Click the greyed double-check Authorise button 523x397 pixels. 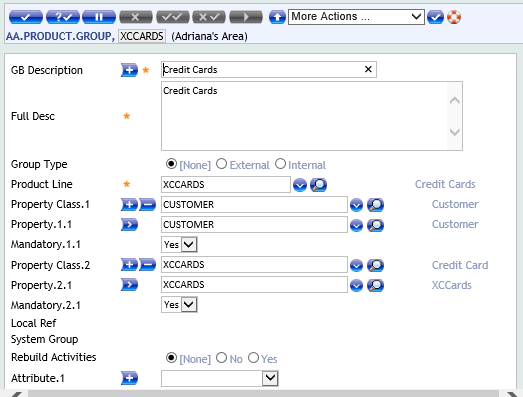click(x=173, y=17)
